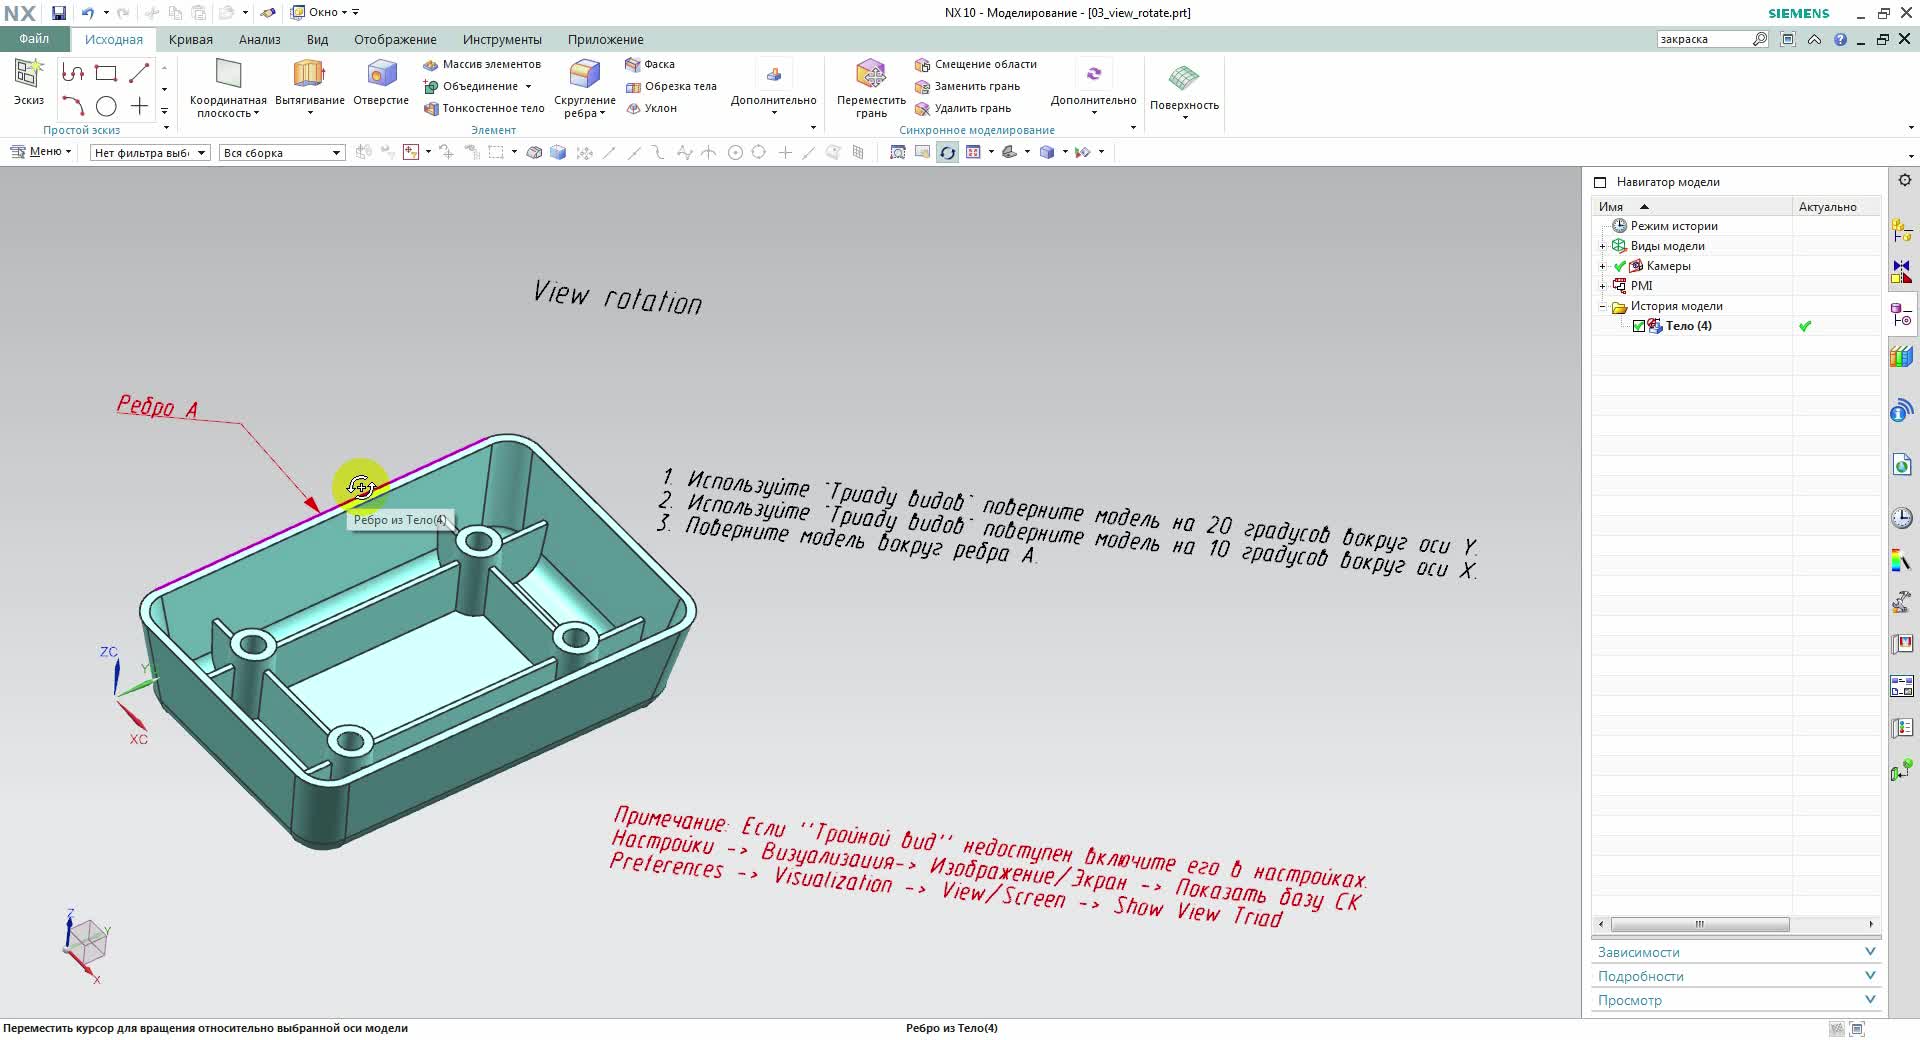Open Constraint Navigator tab in resource bar

pyautogui.click(x=1902, y=272)
